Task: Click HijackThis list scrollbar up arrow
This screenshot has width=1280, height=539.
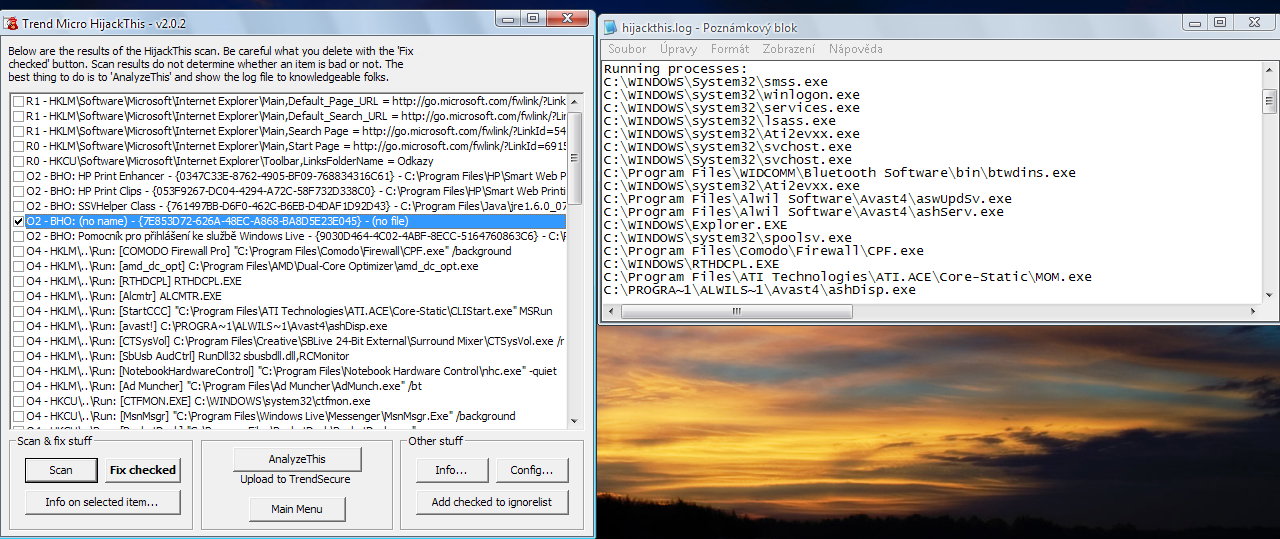Action: [x=575, y=101]
